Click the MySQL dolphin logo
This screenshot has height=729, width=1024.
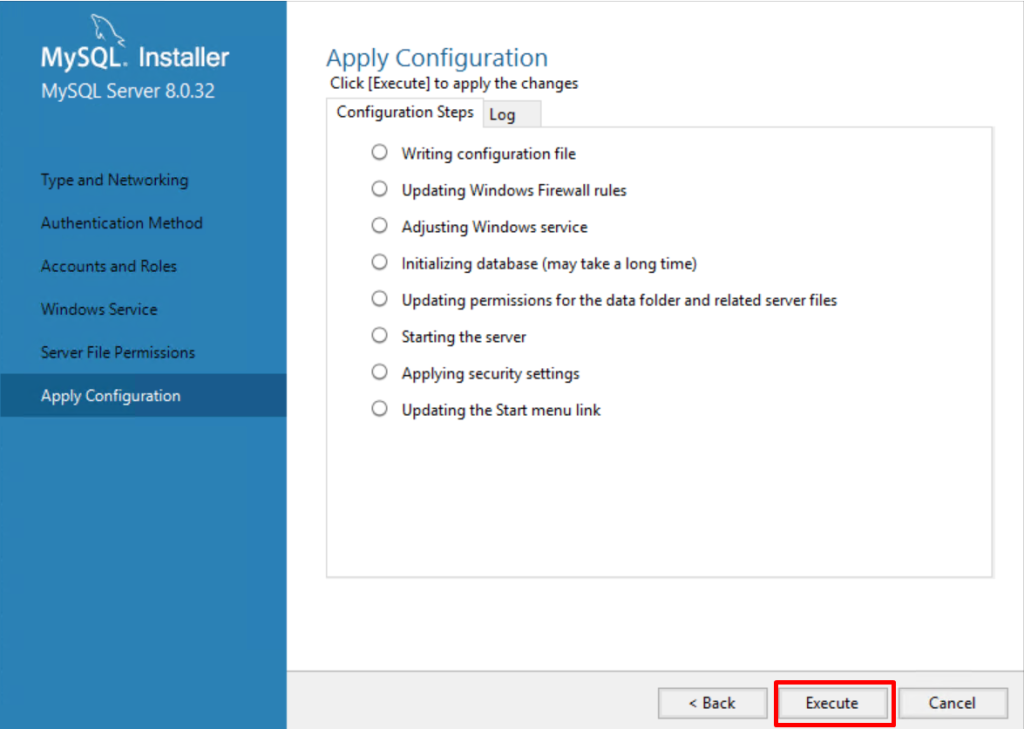[106, 30]
